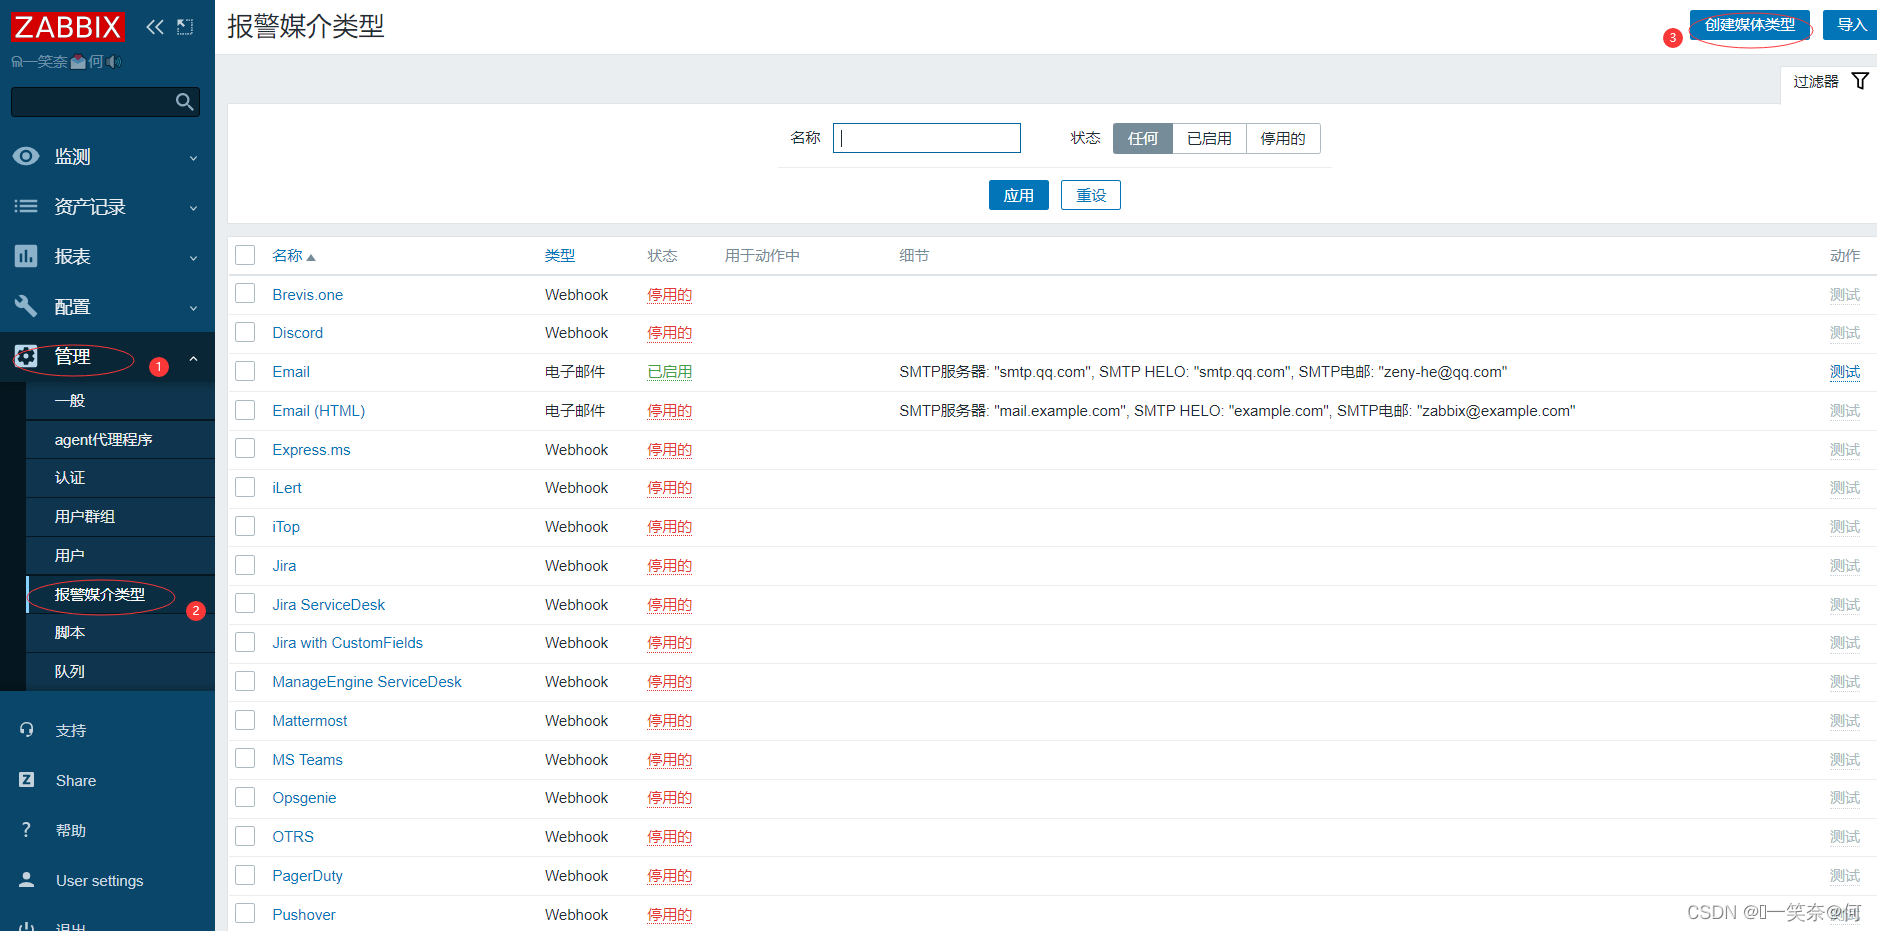Screen dimensions: 1877x931
Task: Check the PagerDuty row checkbox
Action: (245, 875)
